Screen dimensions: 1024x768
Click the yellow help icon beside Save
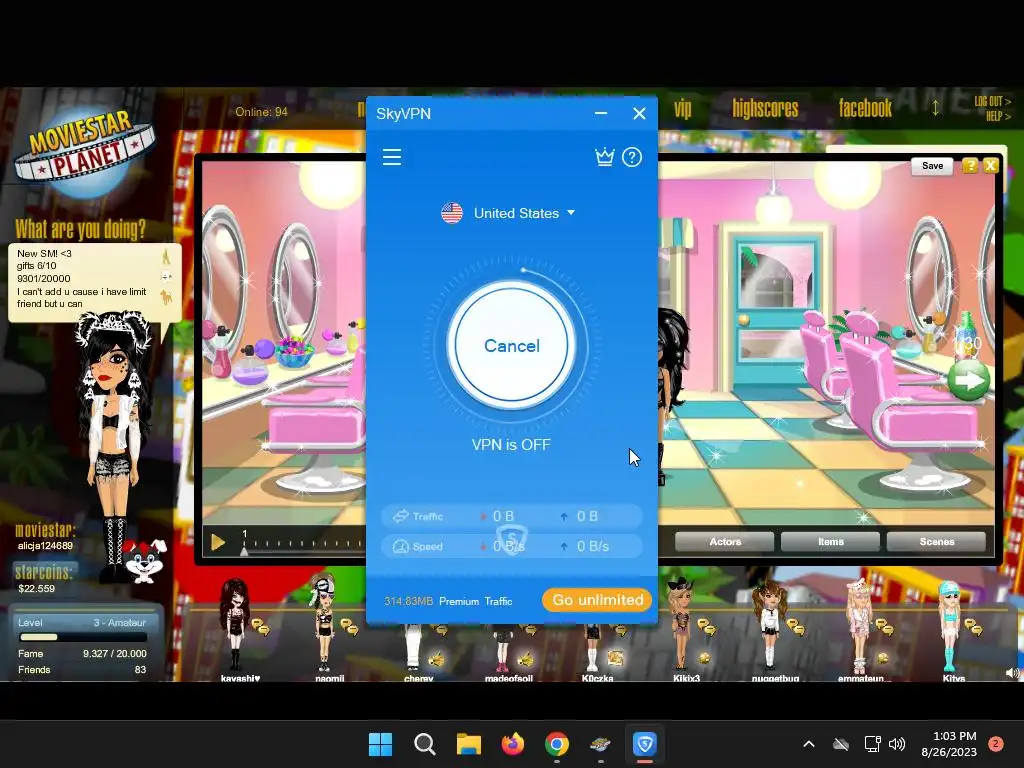(970, 166)
